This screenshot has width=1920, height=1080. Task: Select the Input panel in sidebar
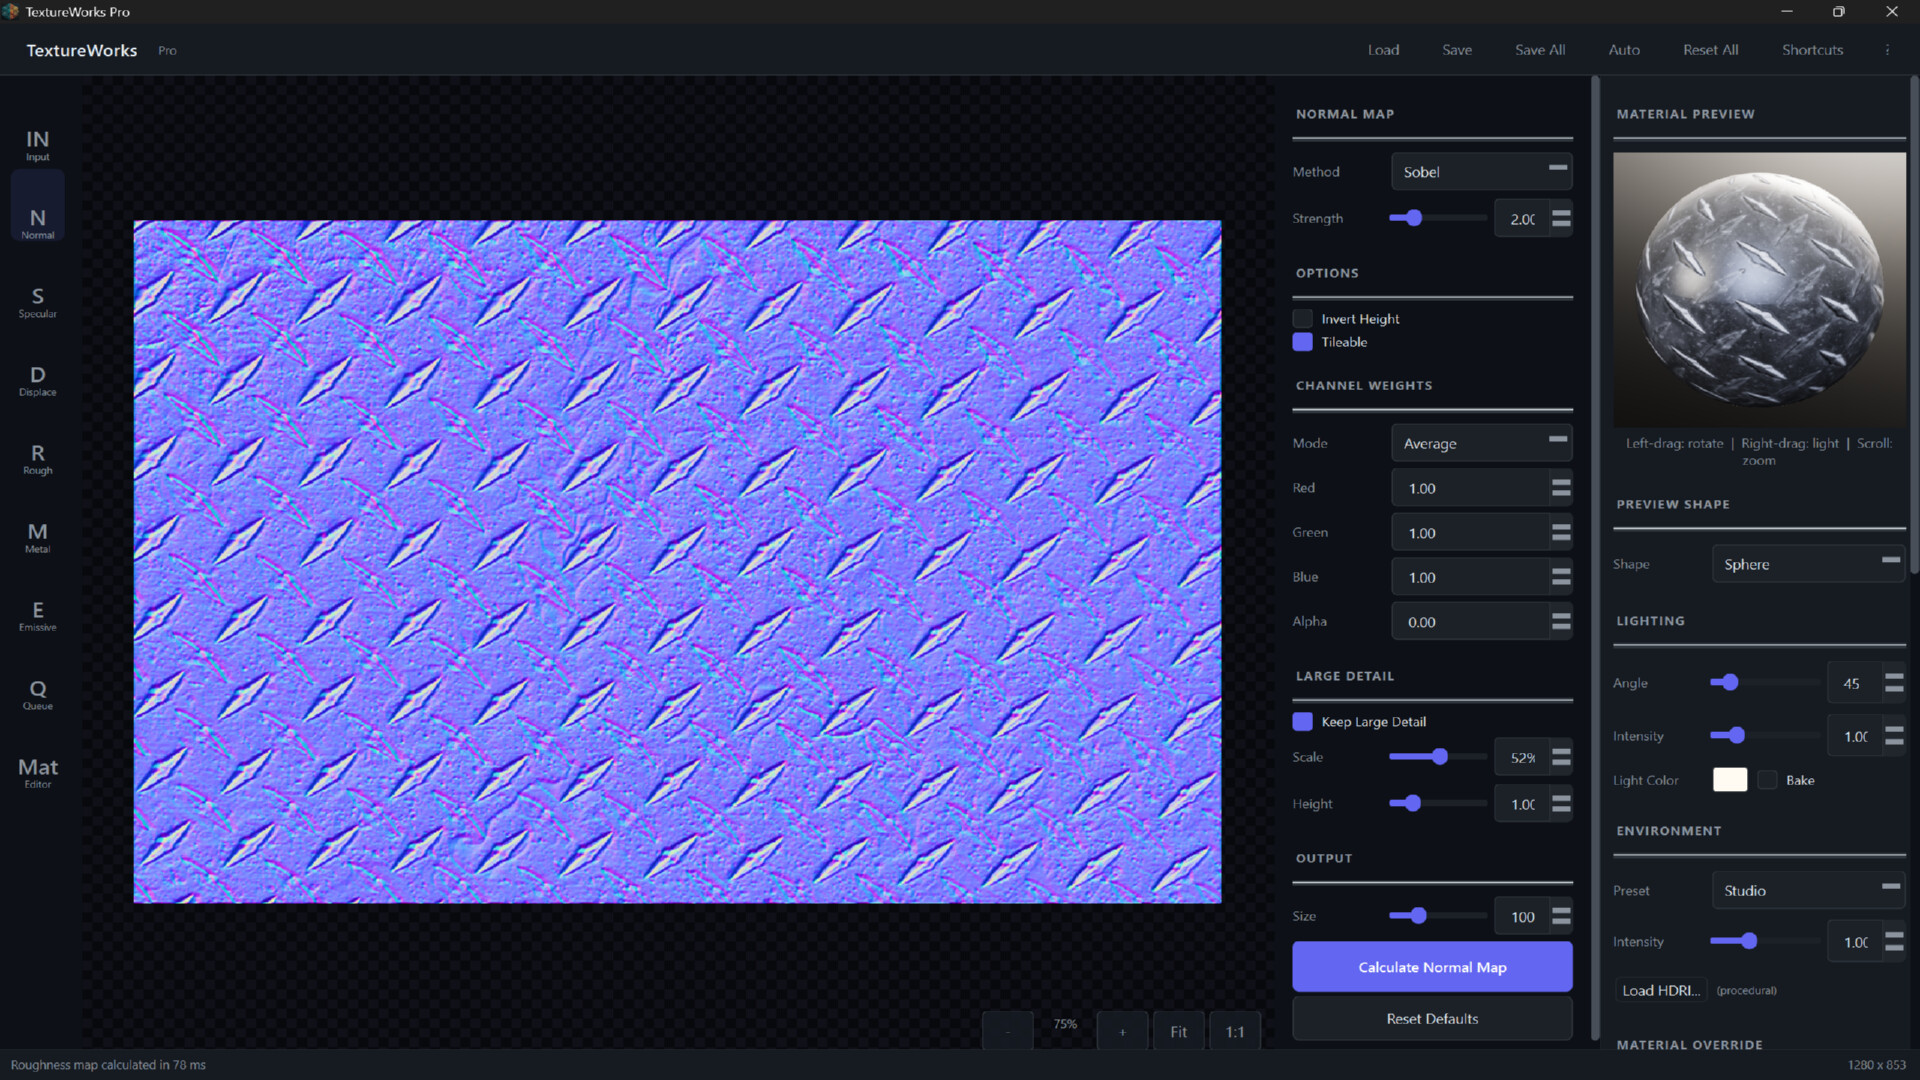pos(37,144)
